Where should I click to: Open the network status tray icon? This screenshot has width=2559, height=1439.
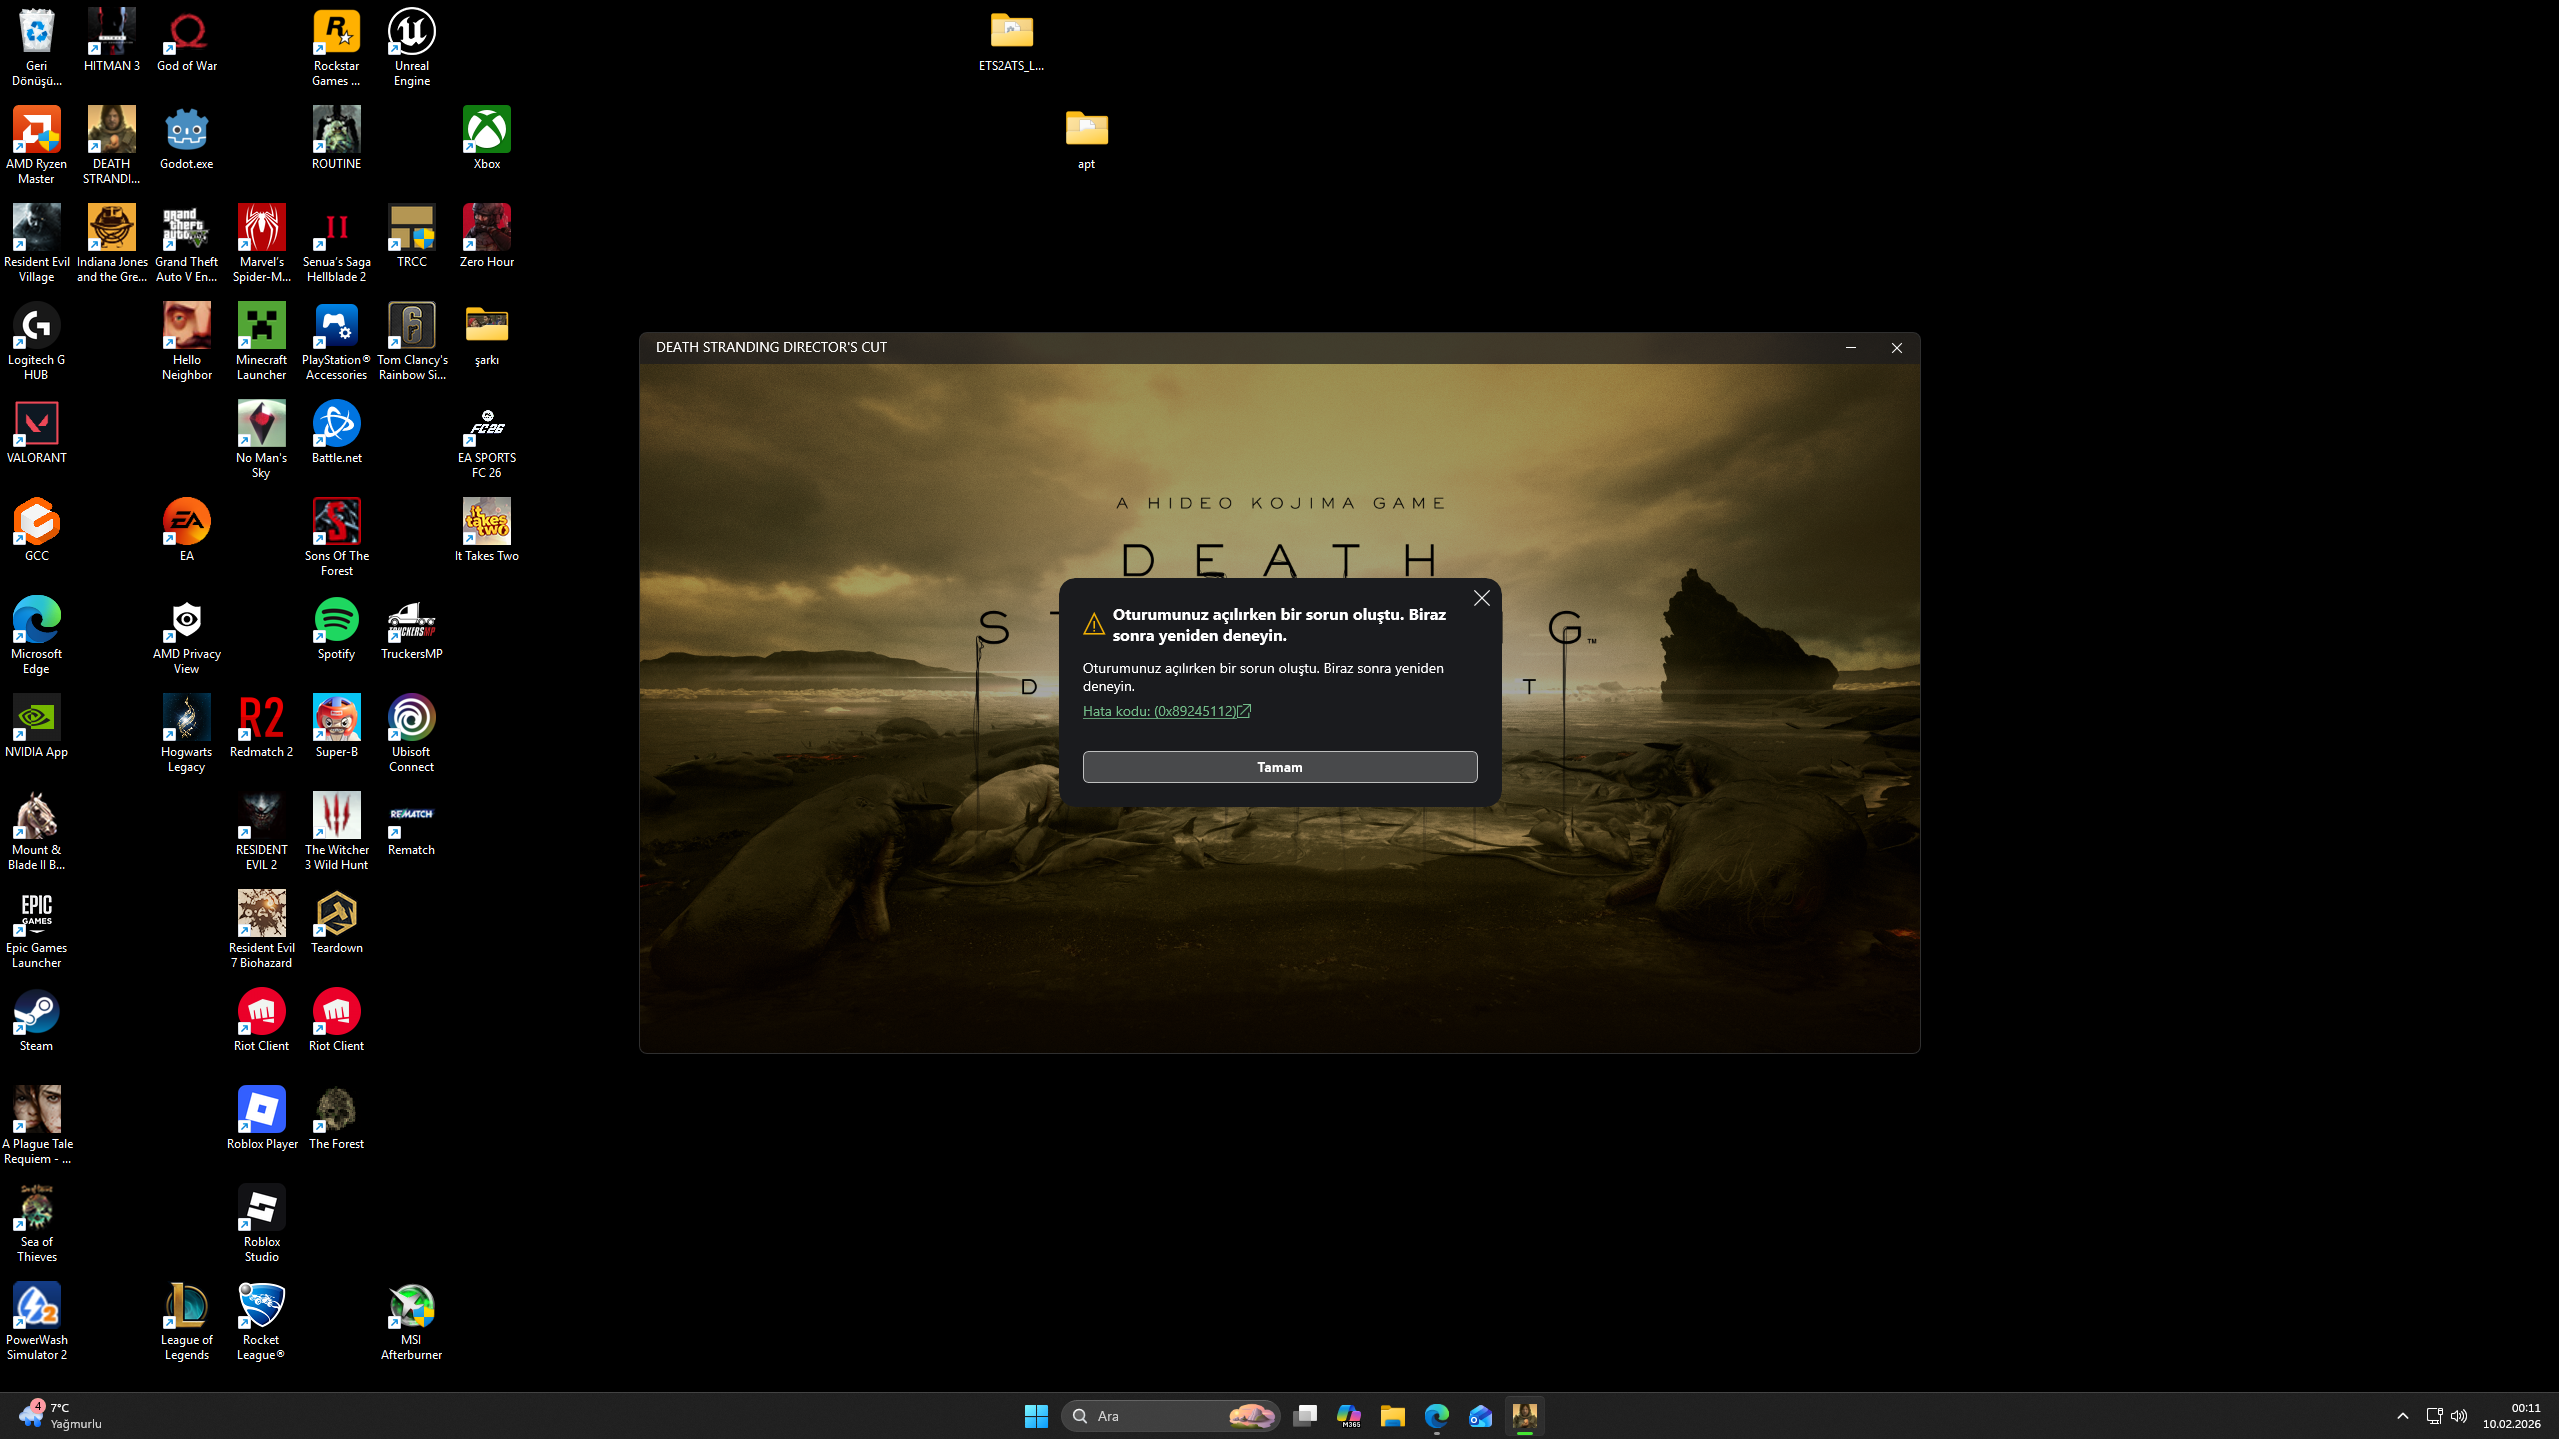coord(2434,1416)
